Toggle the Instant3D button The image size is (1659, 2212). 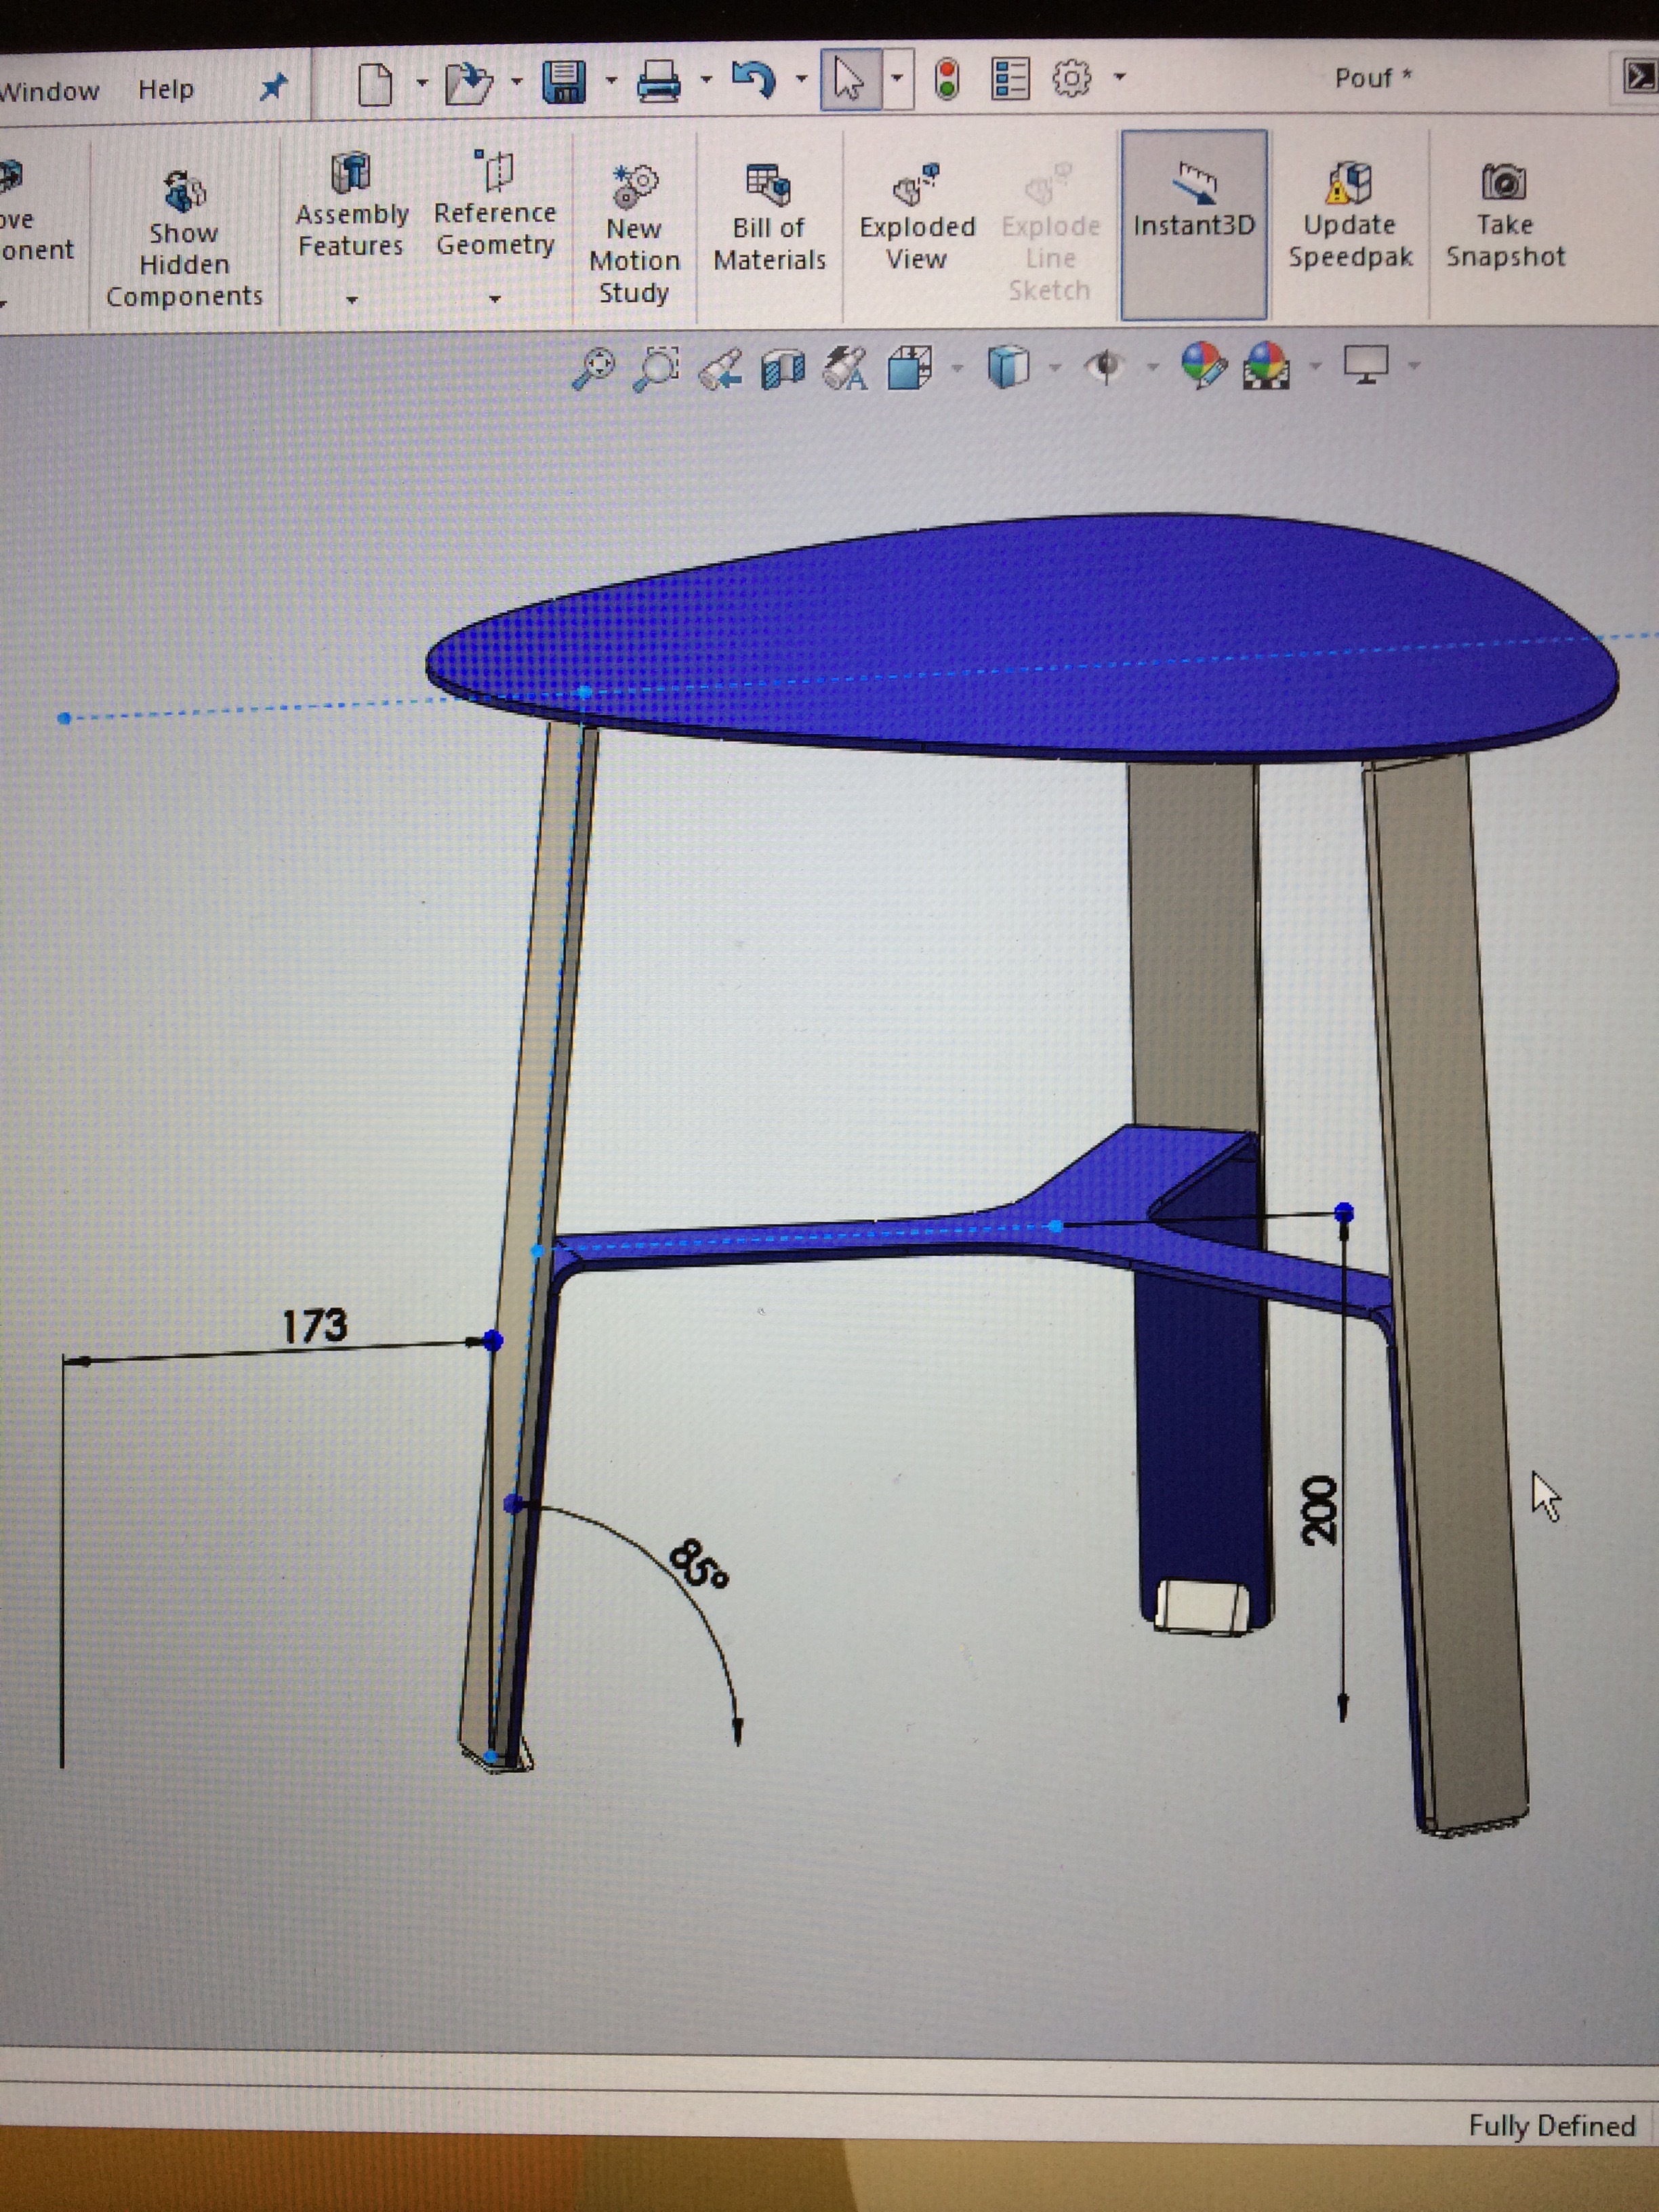pos(1194,224)
